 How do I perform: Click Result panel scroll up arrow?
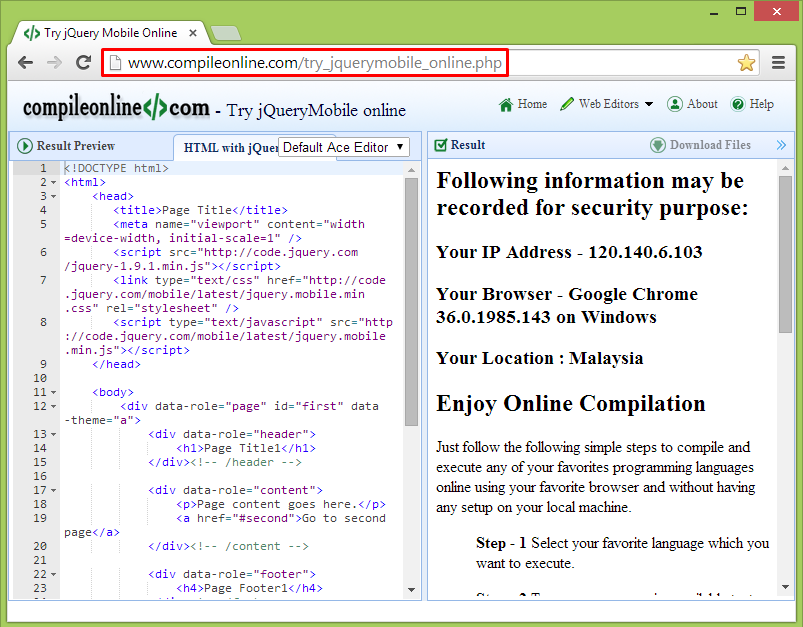click(x=785, y=168)
